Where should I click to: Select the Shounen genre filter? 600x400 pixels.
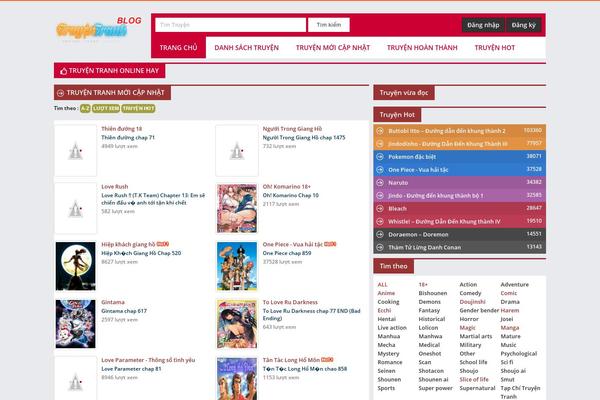[x=389, y=379]
